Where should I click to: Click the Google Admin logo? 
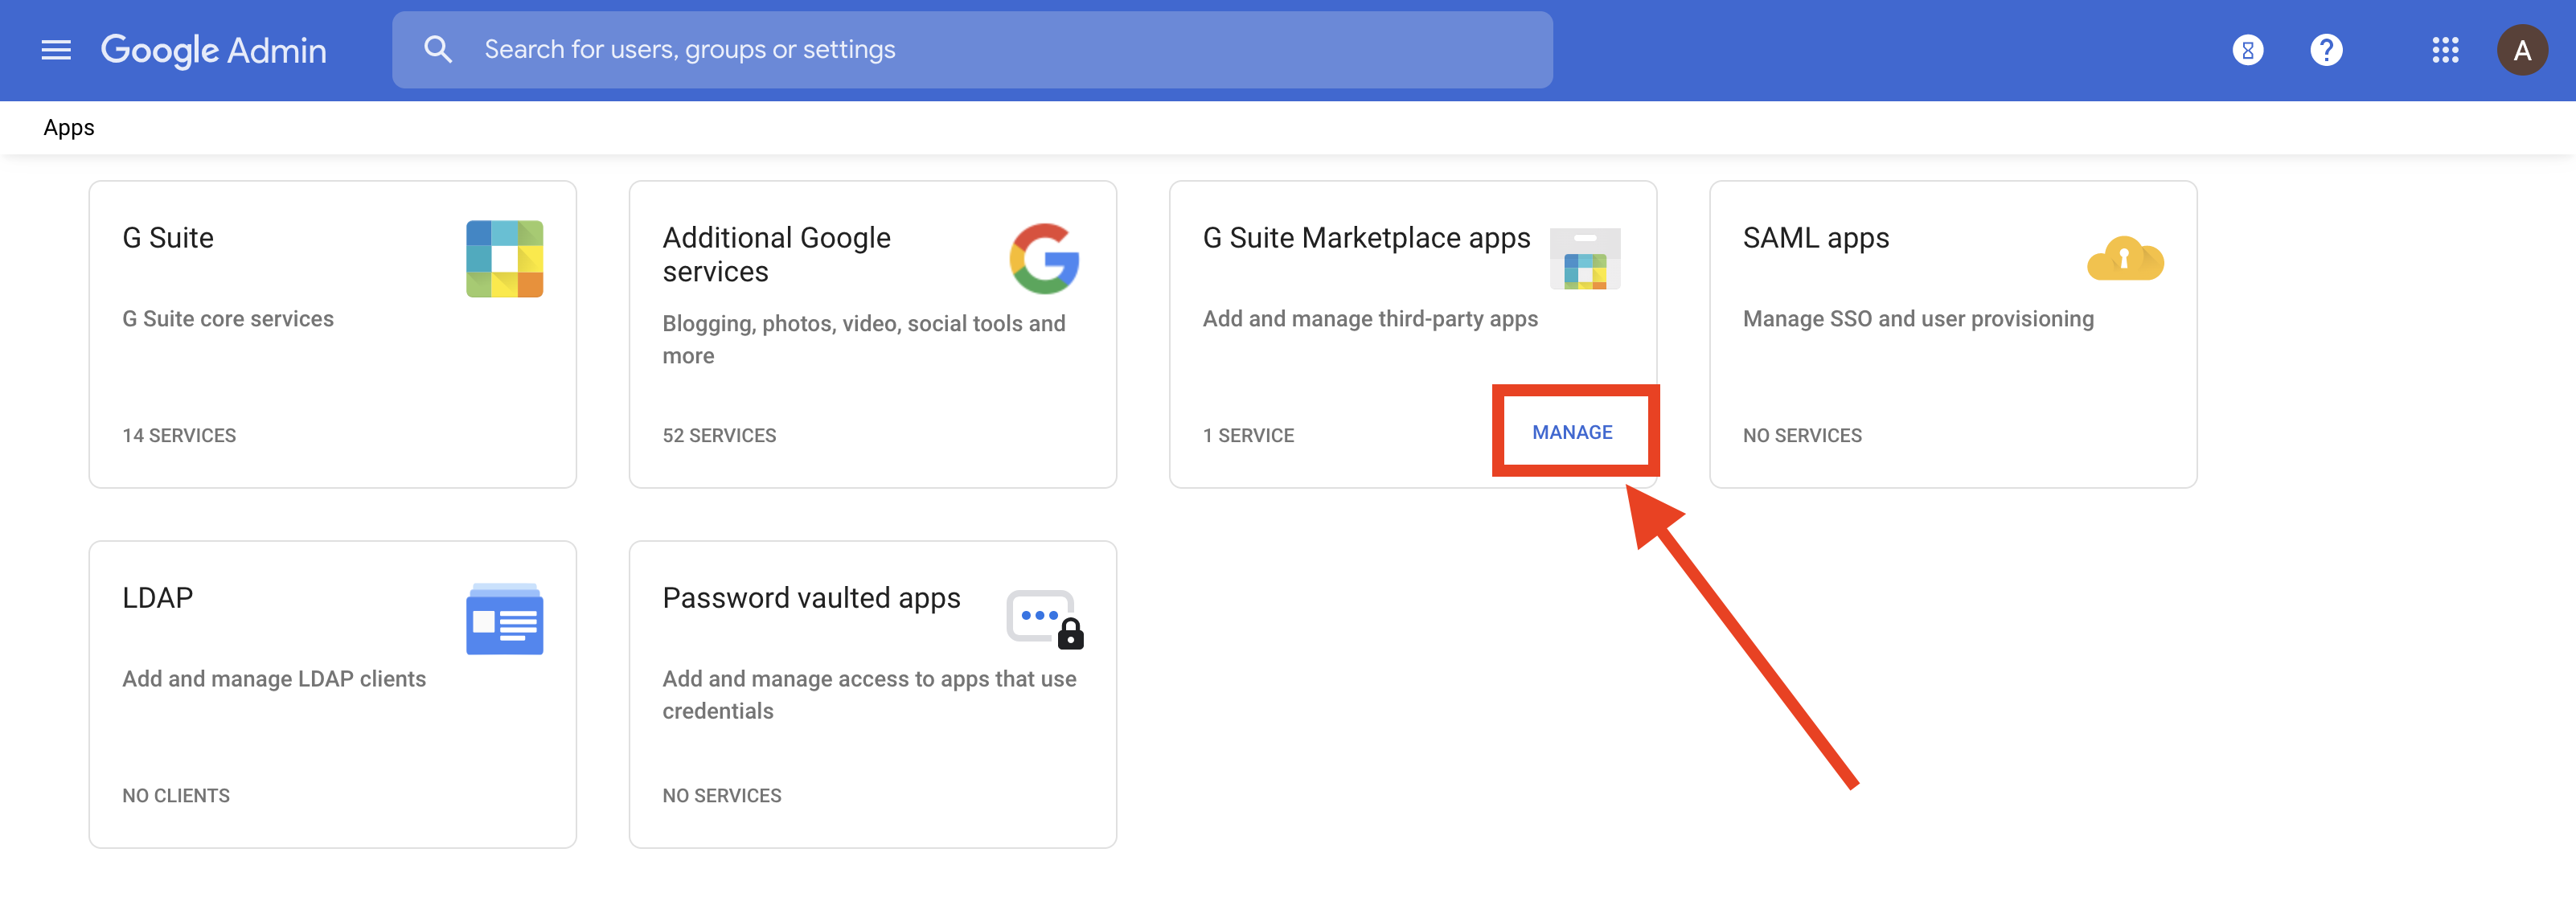tap(213, 50)
